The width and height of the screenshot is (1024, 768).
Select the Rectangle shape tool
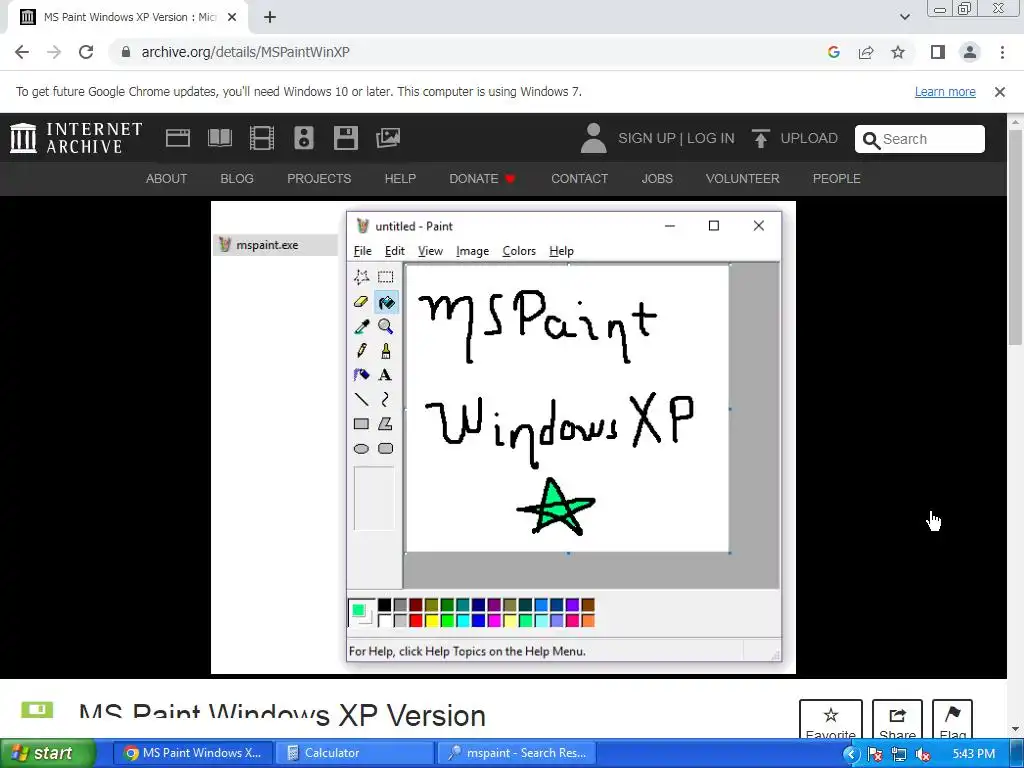click(x=361, y=424)
